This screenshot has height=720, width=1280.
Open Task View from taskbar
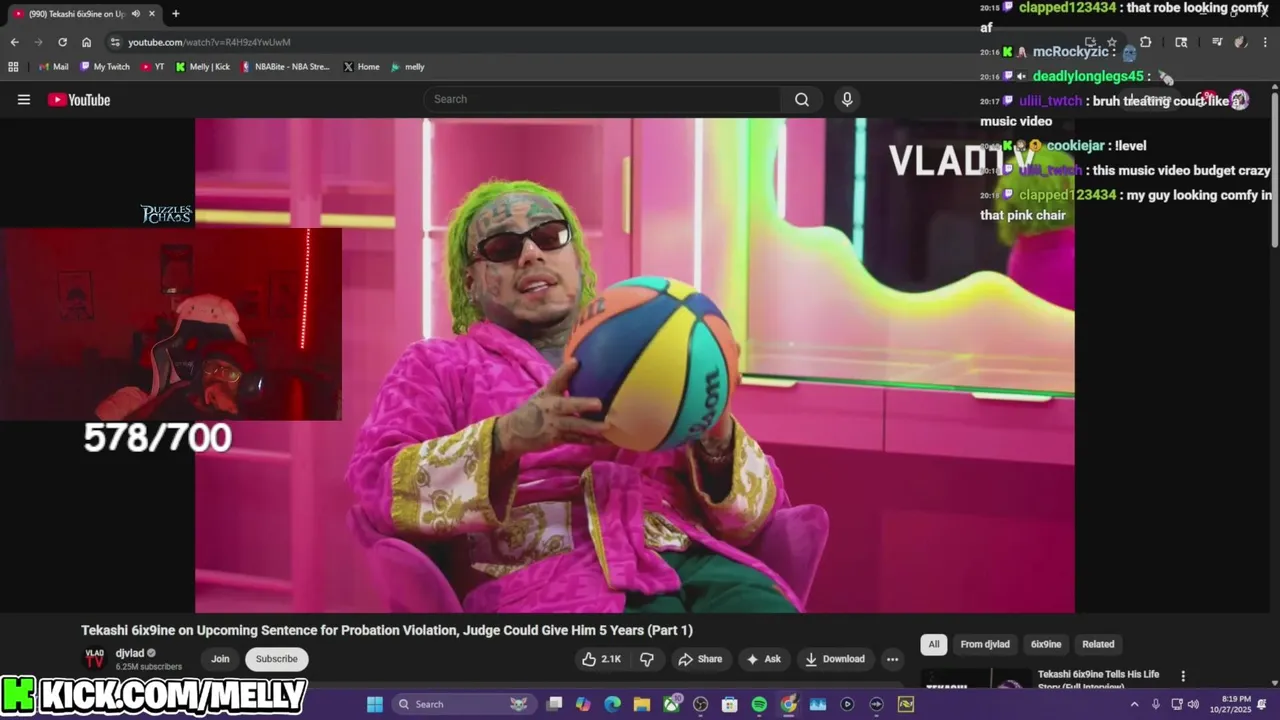click(x=554, y=704)
